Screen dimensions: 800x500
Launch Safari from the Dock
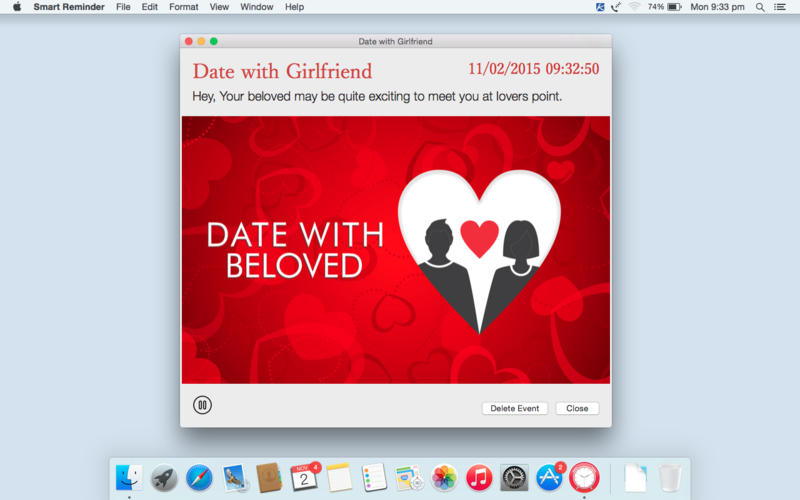click(198, 478)
